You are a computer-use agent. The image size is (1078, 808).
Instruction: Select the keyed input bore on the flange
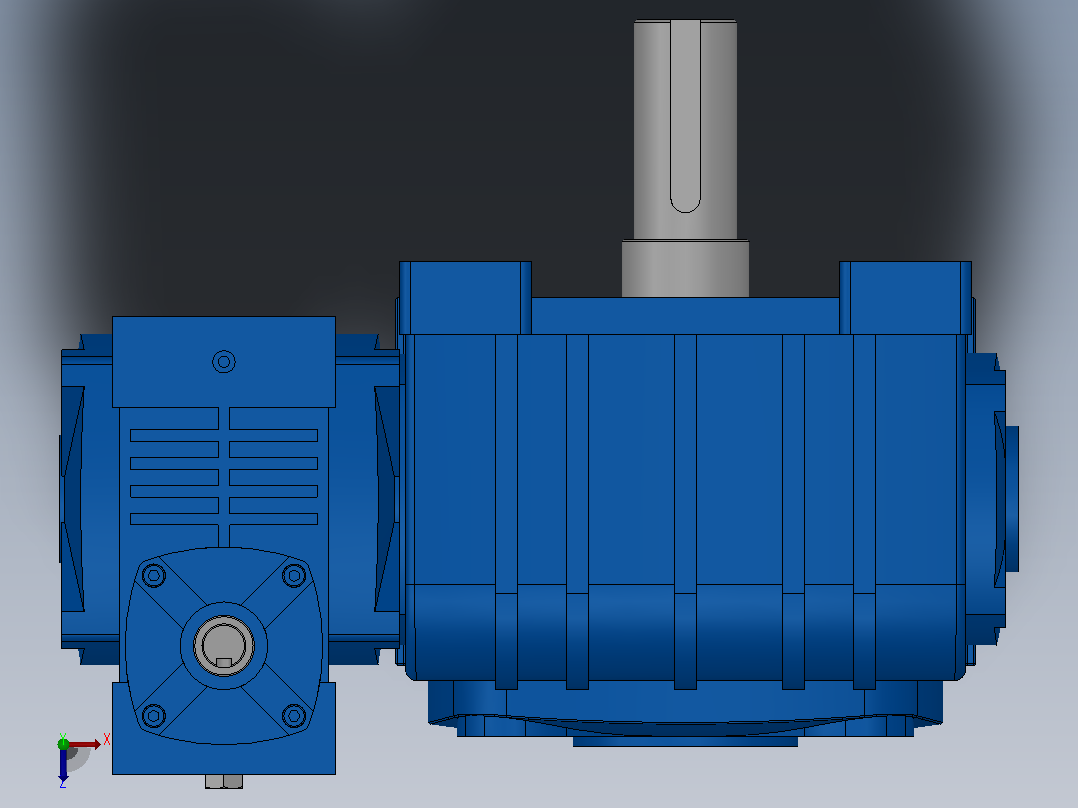224,646
